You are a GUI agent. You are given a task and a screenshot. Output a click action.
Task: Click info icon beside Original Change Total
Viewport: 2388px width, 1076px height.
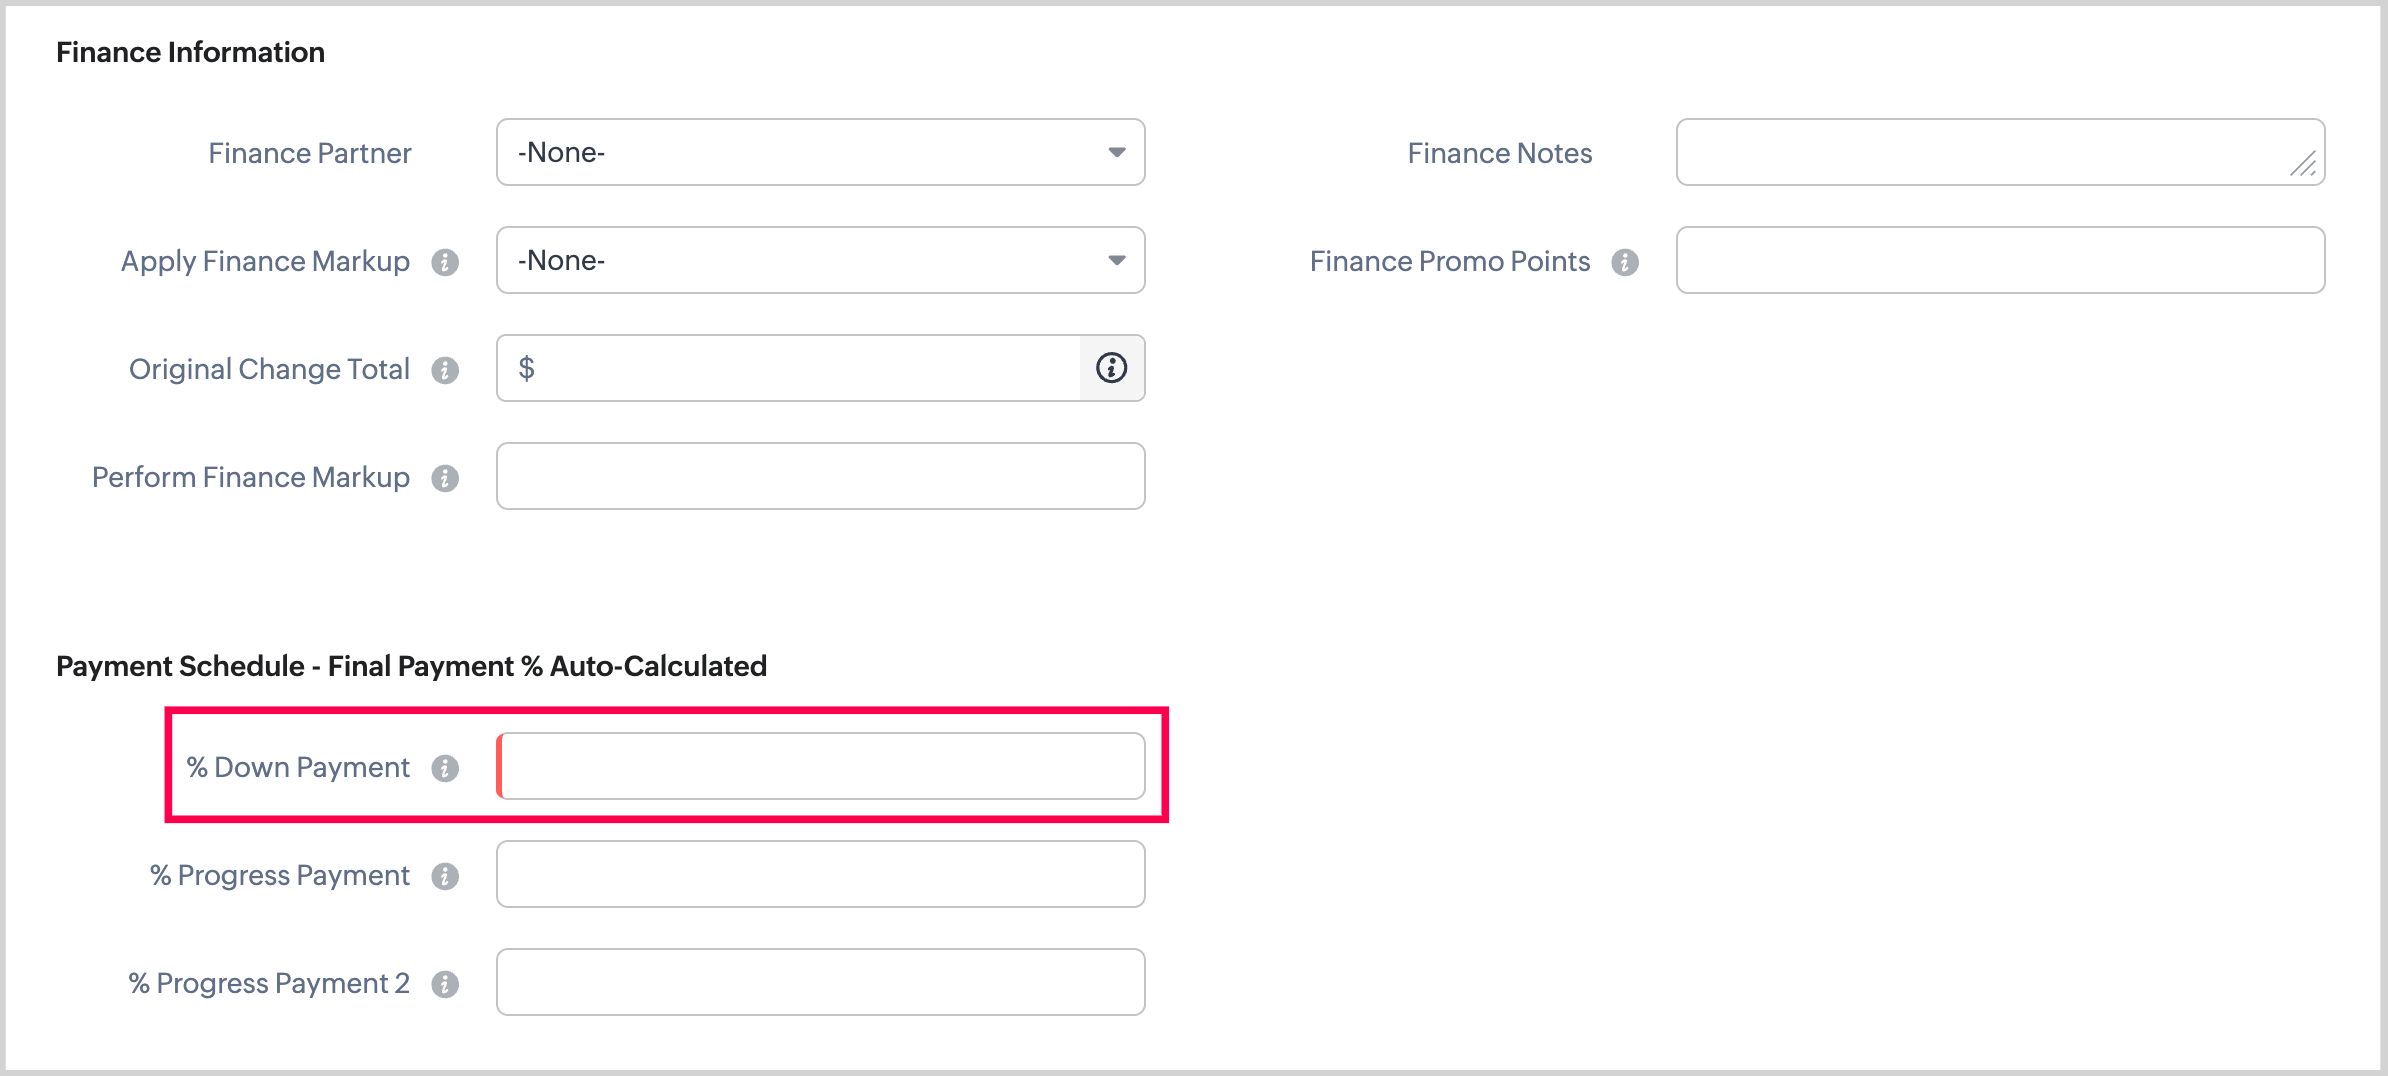pos(445,370)
